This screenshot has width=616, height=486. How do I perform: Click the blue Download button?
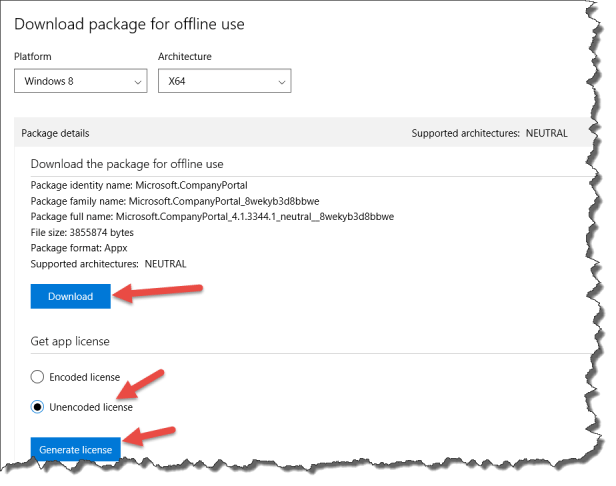coord(70,296)
